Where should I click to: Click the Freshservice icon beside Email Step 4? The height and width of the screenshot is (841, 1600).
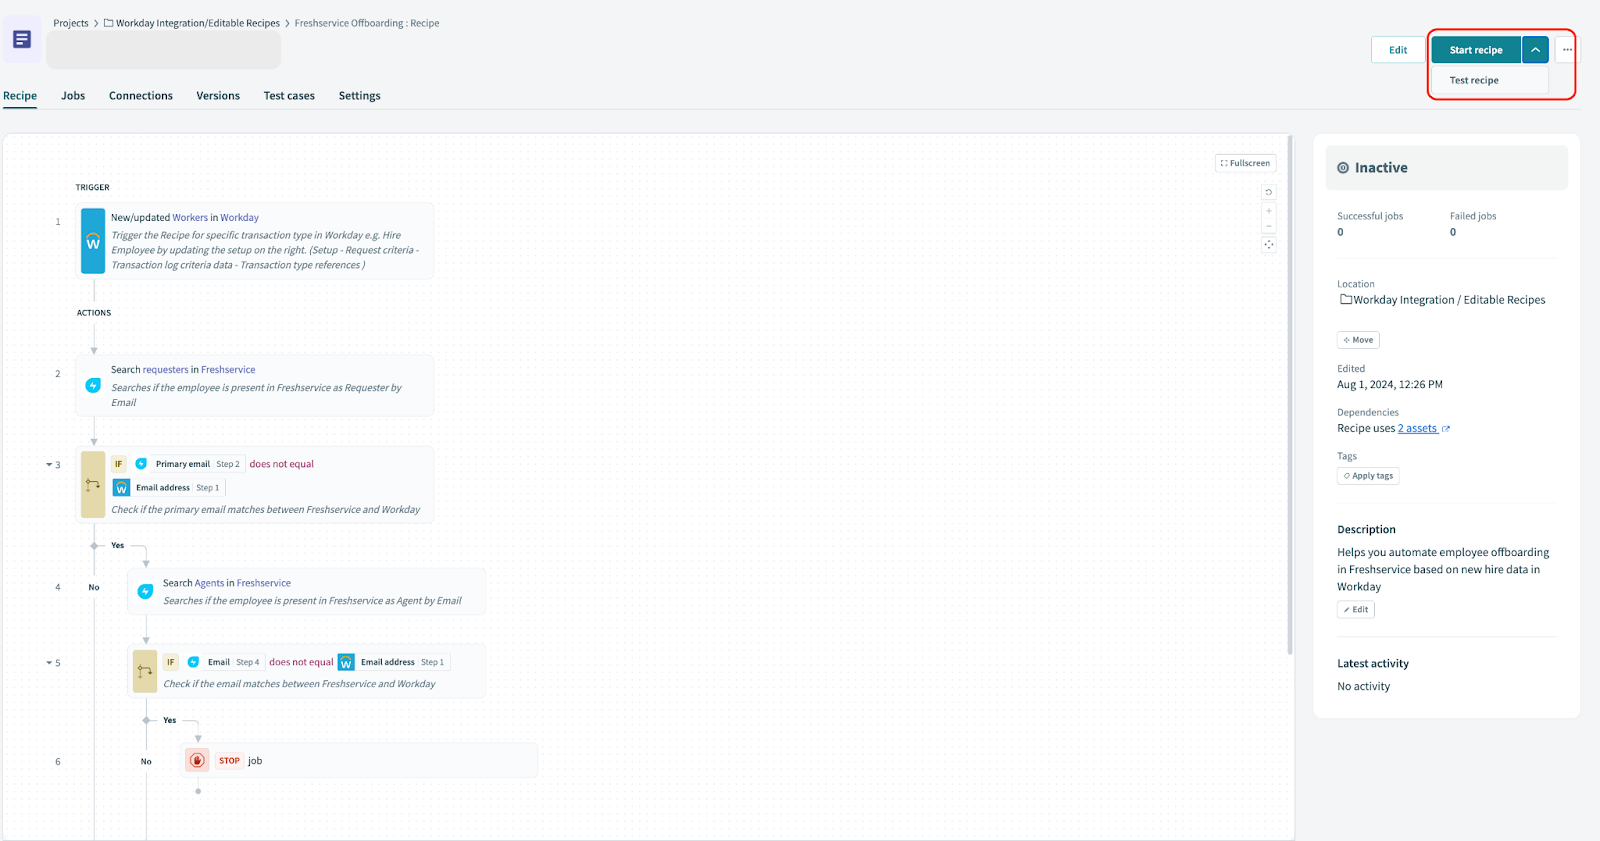click(193, 662)
